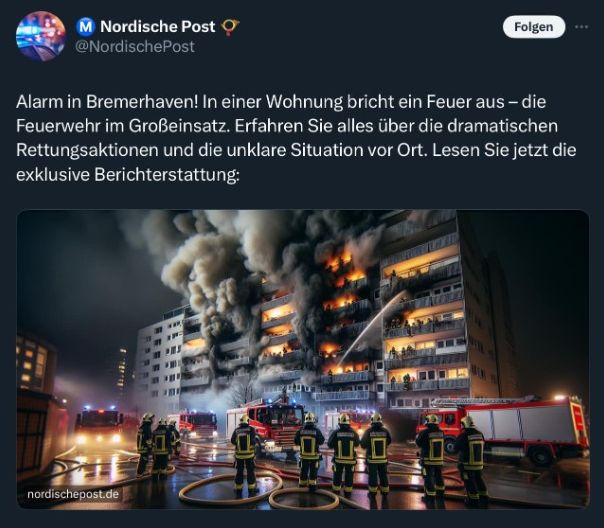Image resolution: width=604 pixels, height=528 pixels.
Task: Click the Nordische Post display name
Action: click(158, 27)
